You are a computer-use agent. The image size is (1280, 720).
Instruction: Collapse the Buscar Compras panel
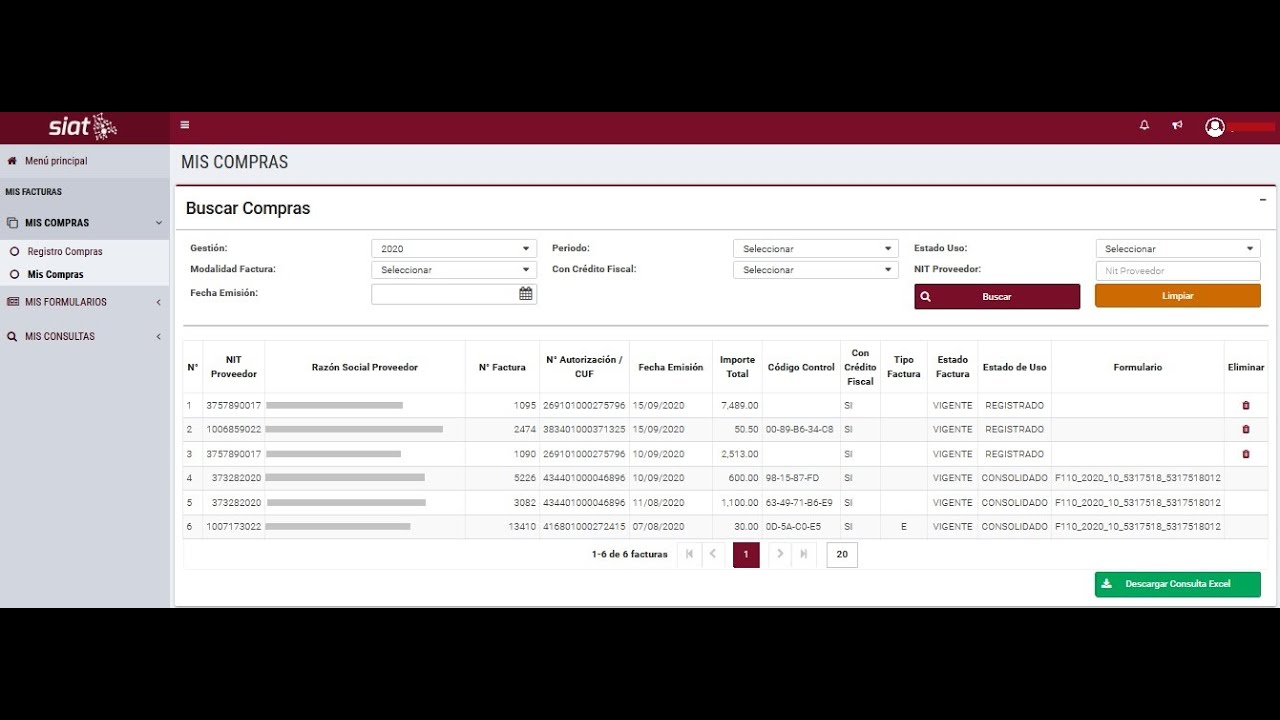coord(1263,199)
